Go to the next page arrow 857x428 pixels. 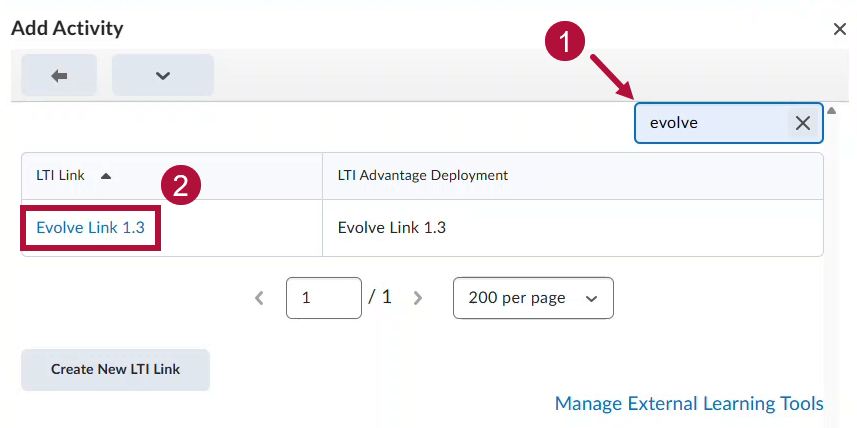point(418,298)
